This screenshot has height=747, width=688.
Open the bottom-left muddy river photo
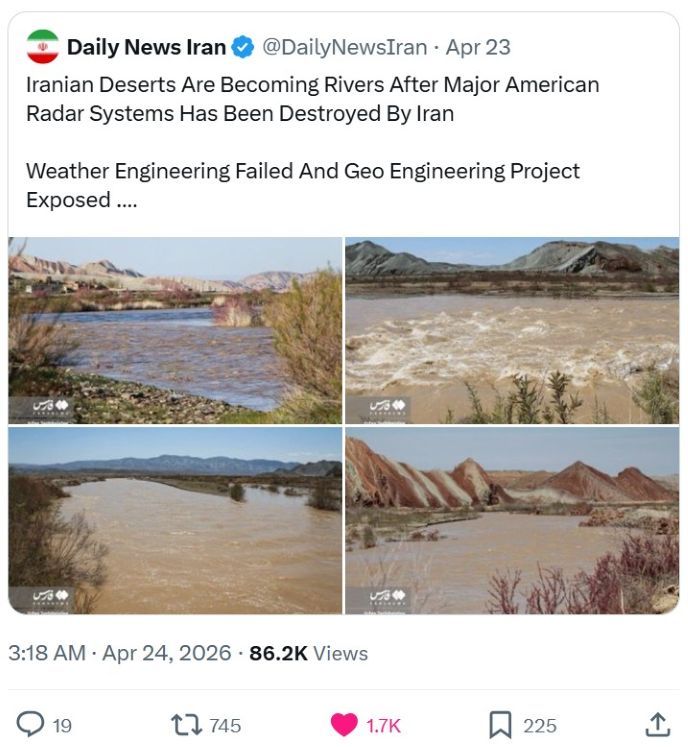(x=175, y=520)
